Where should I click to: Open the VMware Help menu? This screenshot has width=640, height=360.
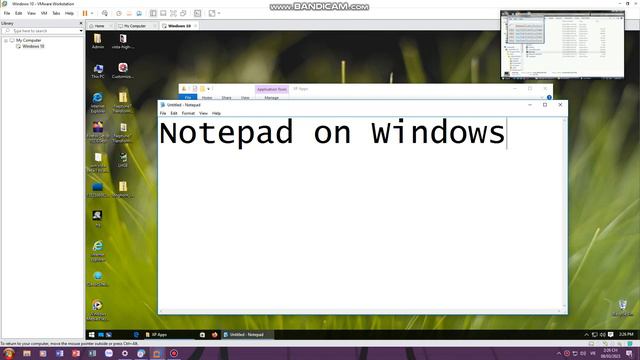click(69, 13)
